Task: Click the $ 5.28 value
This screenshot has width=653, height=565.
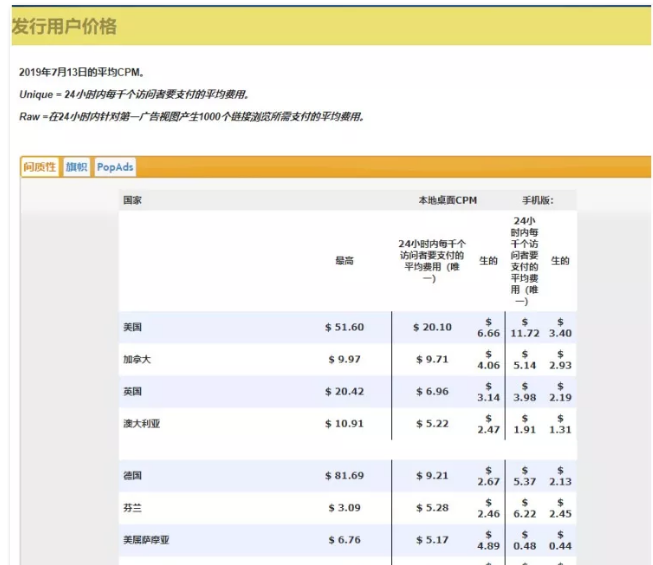Action: coord(432,508)
